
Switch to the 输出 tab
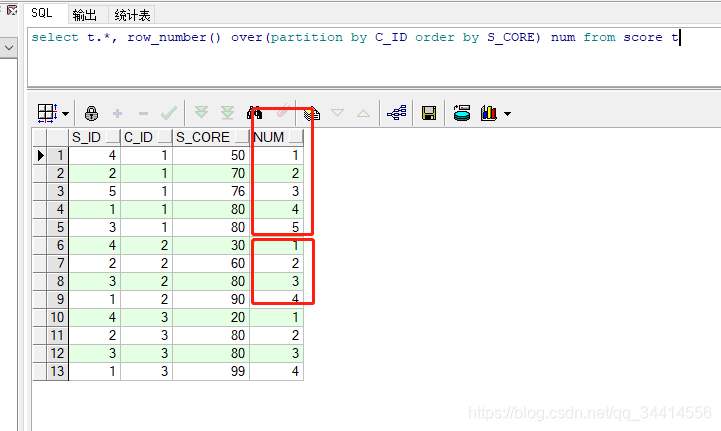pyautogui.click(x=85, y=15)
